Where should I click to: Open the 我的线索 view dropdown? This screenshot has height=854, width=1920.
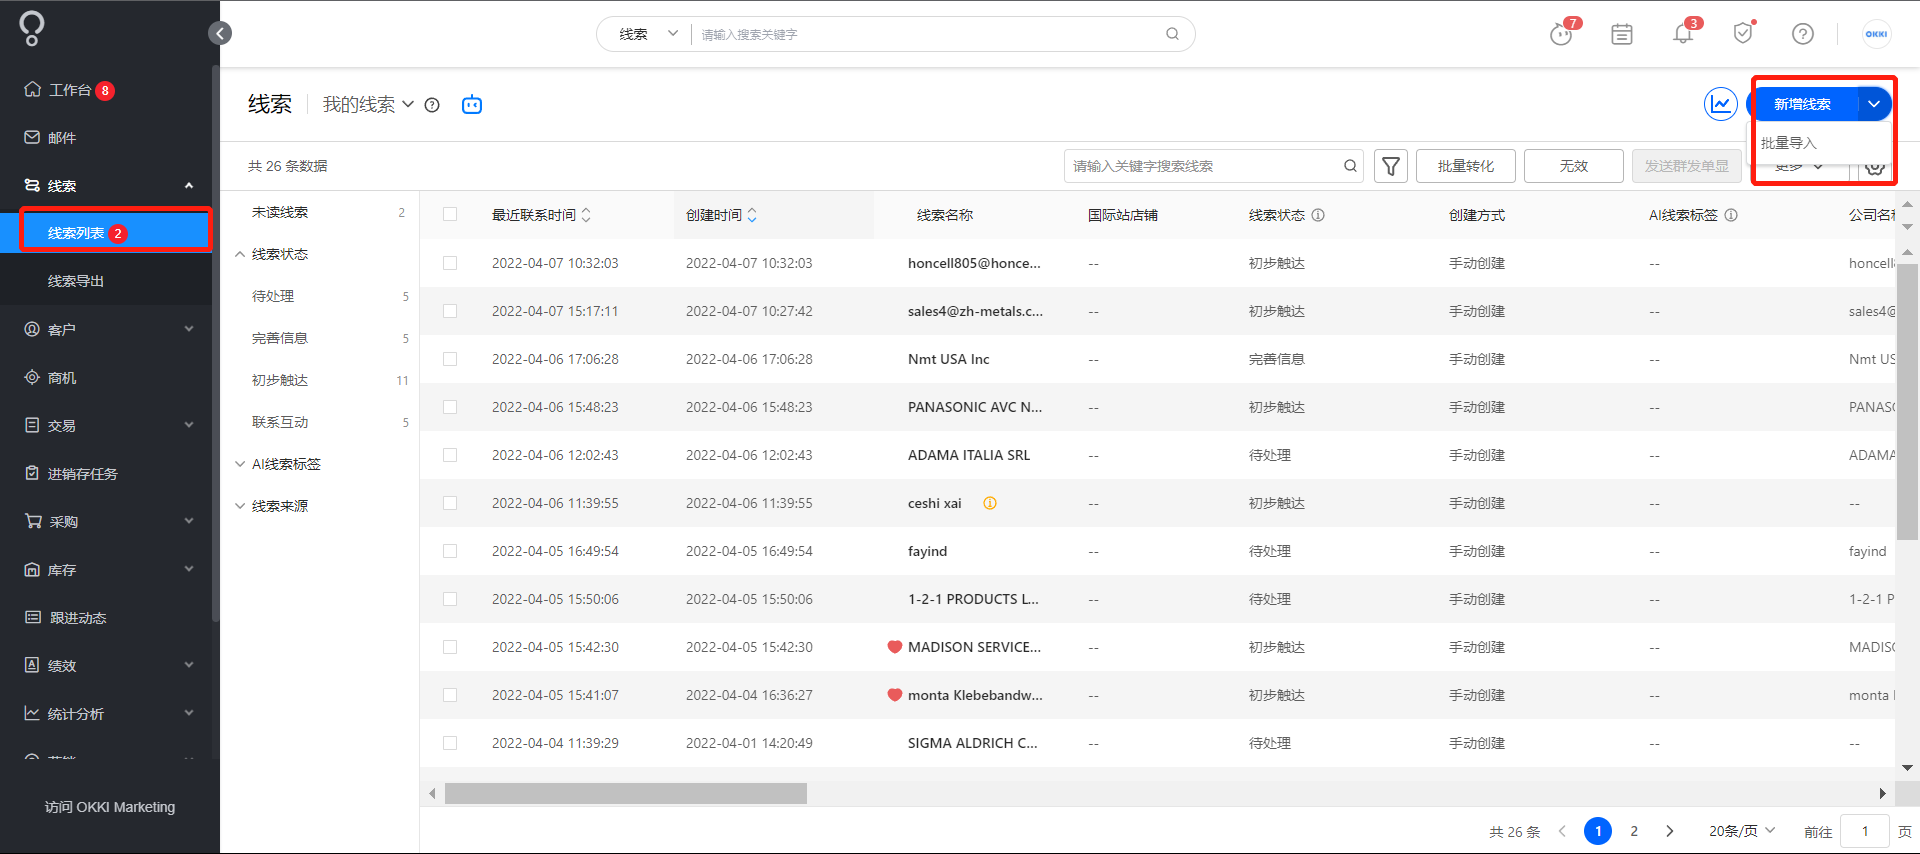(x=368, y=104)
